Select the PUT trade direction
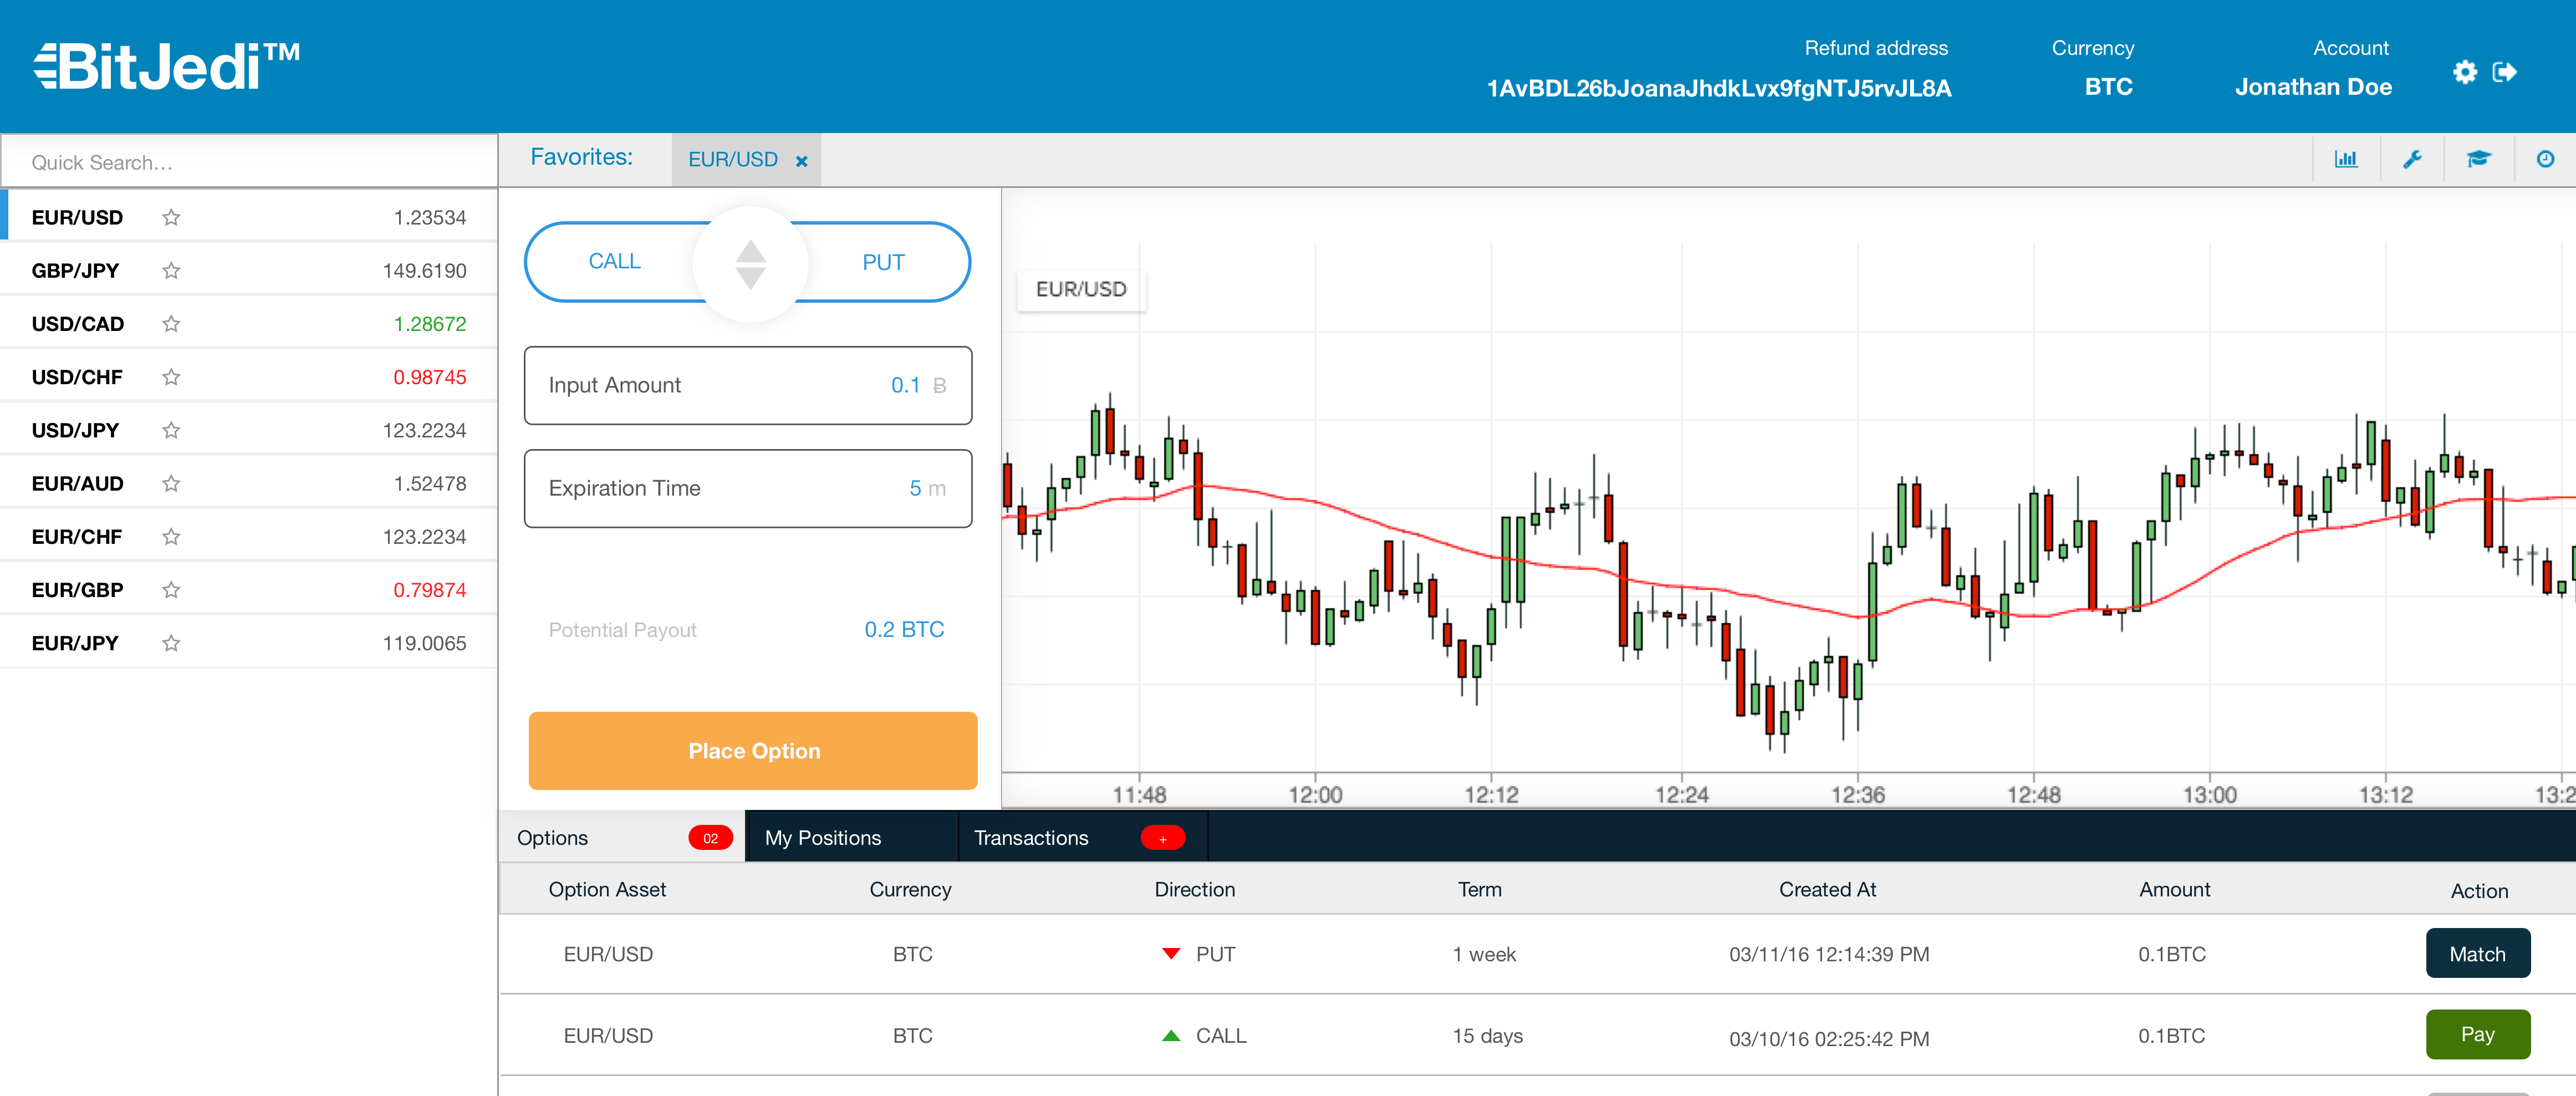The image size is (2576, 1096). pos(883,262)
